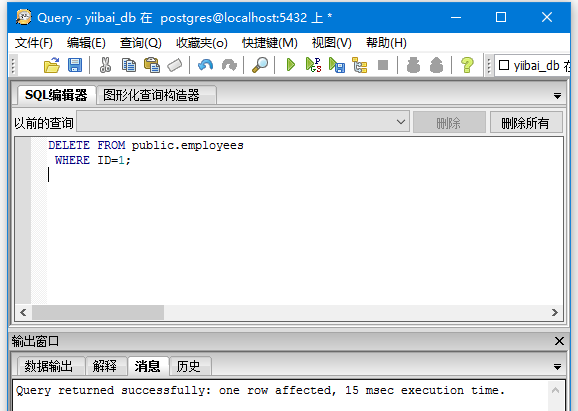This screenshot has height=411, width=578.
Task: Open the output pane tabs overflow arrow
Action: pos(557,367)
